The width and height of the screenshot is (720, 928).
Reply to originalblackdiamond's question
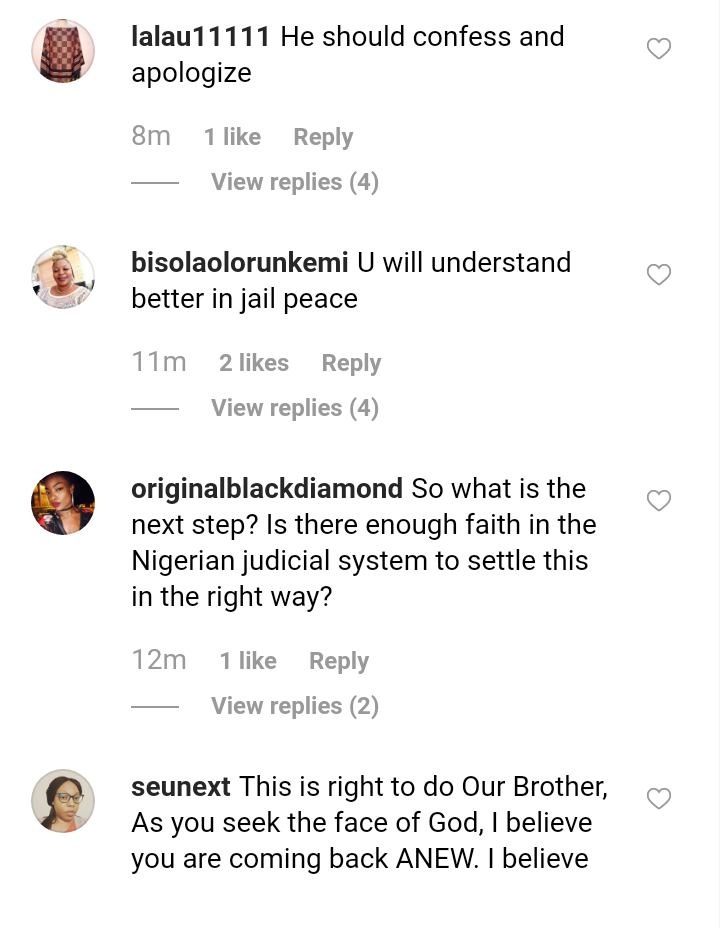pos(339,661)
